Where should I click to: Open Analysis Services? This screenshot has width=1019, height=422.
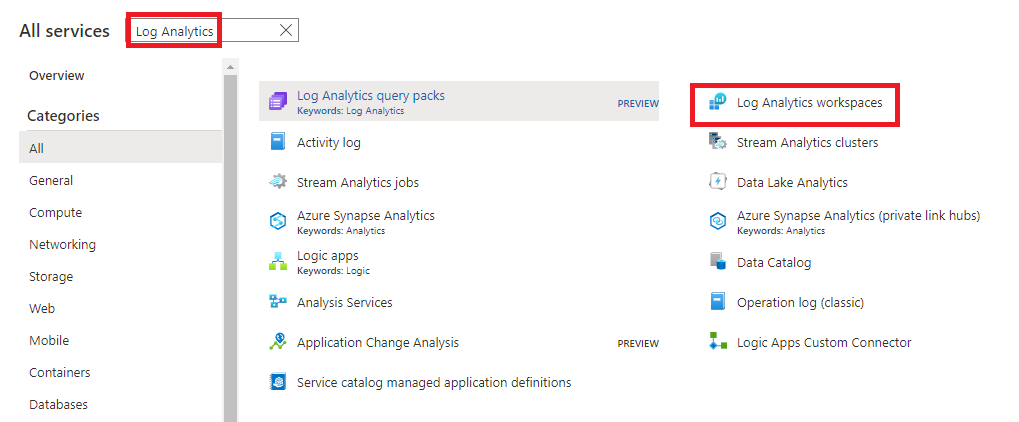click(344, 302)
